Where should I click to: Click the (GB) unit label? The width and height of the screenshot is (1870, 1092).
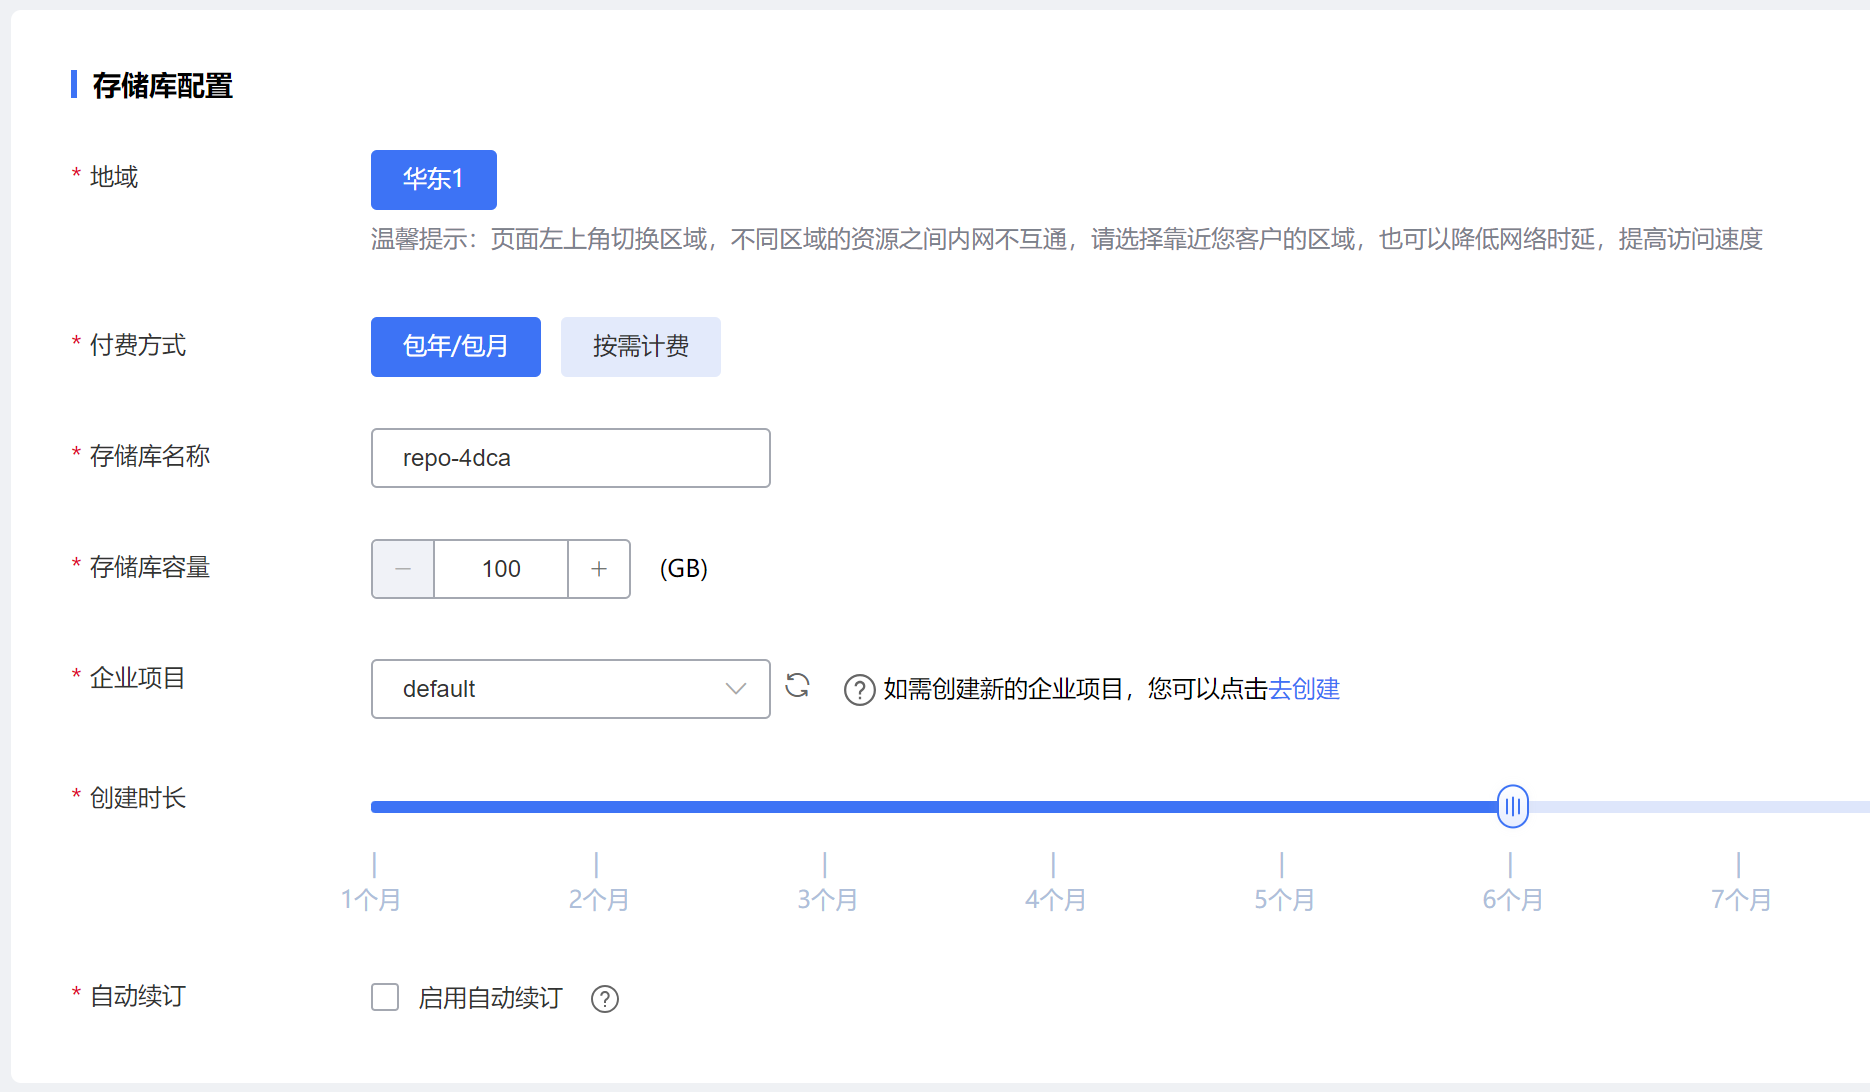tap(684, 569)
